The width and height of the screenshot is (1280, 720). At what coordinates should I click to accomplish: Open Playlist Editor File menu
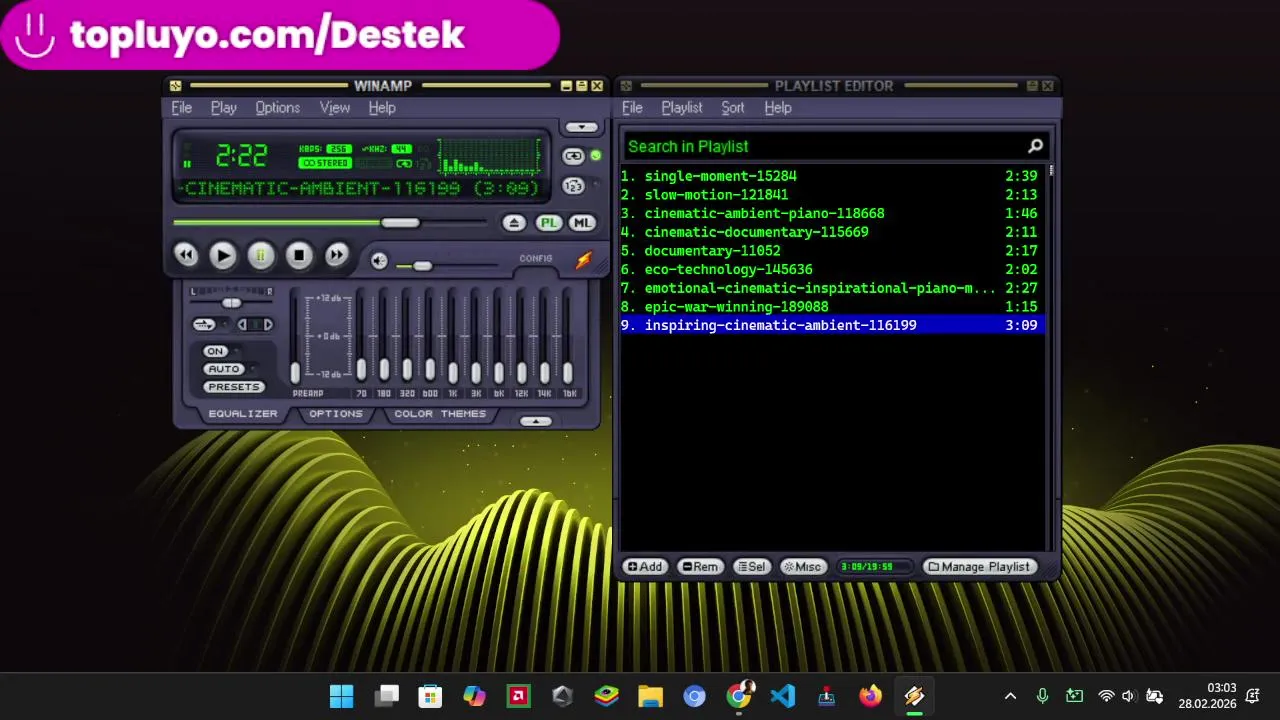tap(633, 108)
